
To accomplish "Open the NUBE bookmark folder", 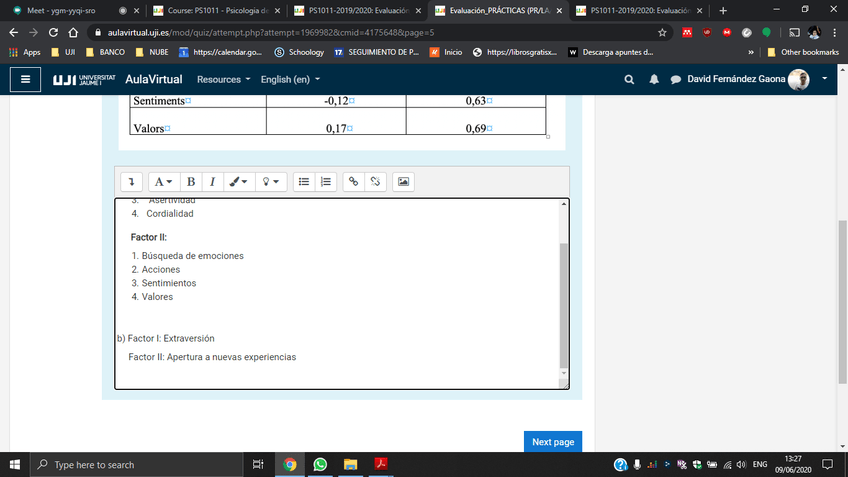I will [x=152, y=52].
